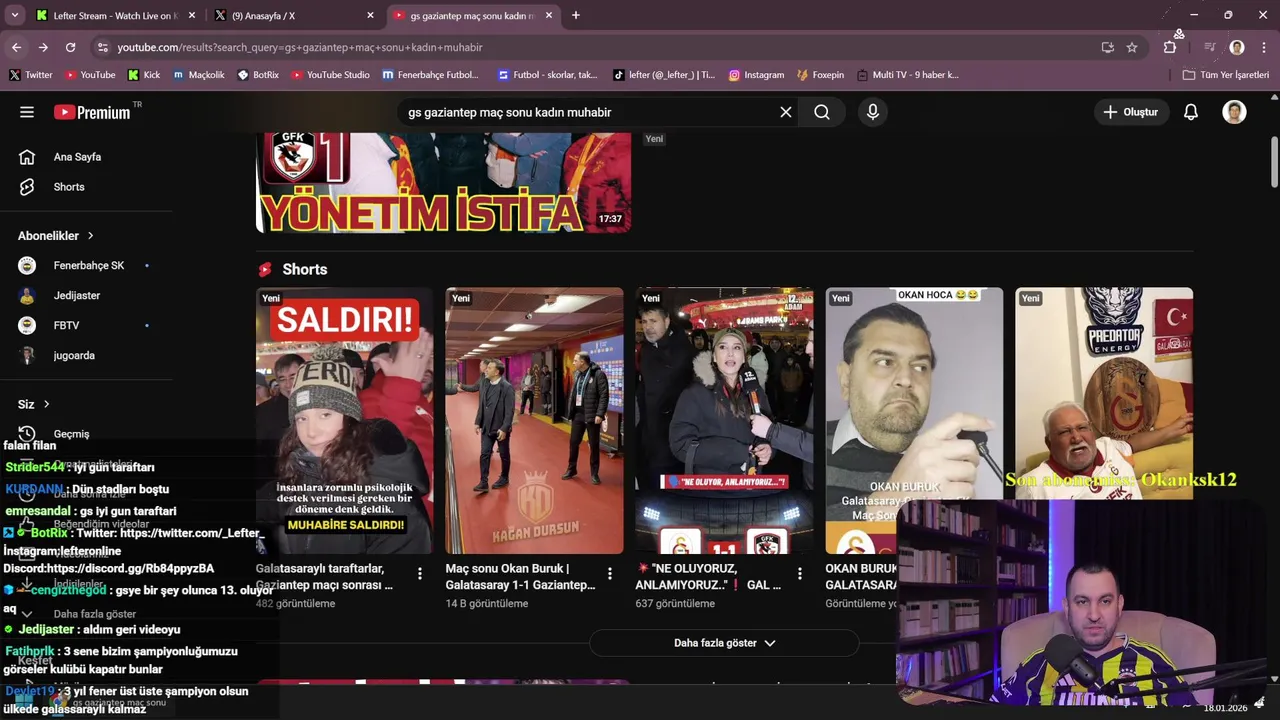The height and width of the screenshot is (720, 1280).
Task: Open the Twitter bookmark
Action: (x=31, y=75)
